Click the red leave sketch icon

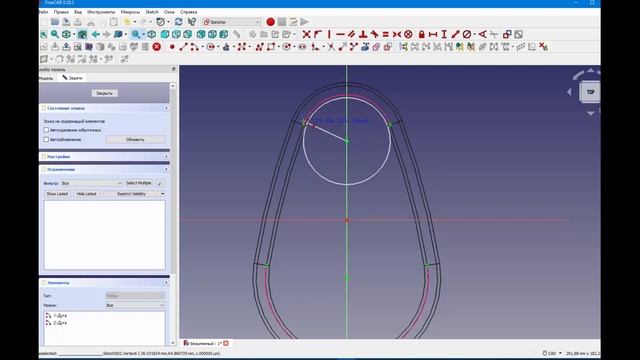(157, 47)
